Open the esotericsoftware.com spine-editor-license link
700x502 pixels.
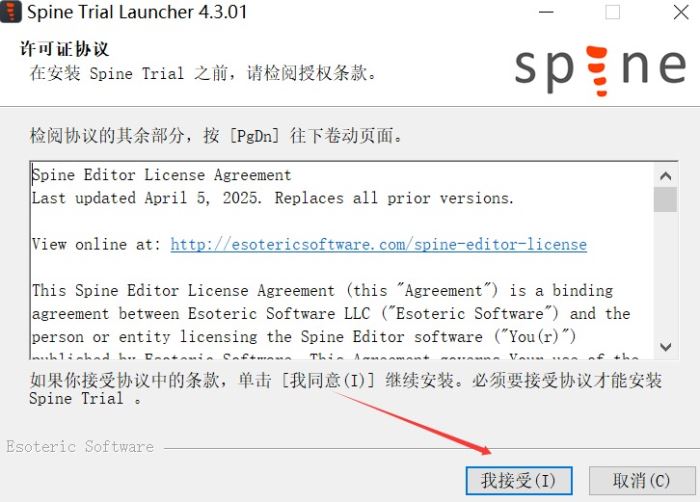coord(379,244)
